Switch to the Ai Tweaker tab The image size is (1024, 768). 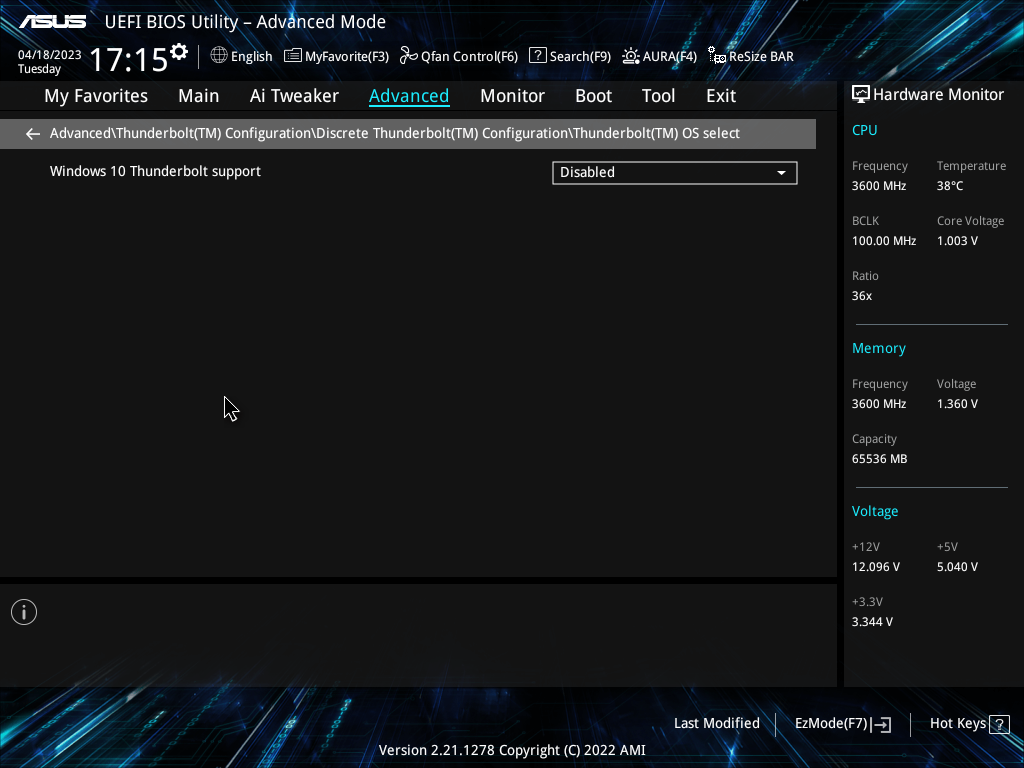click(x=294, y=96)
